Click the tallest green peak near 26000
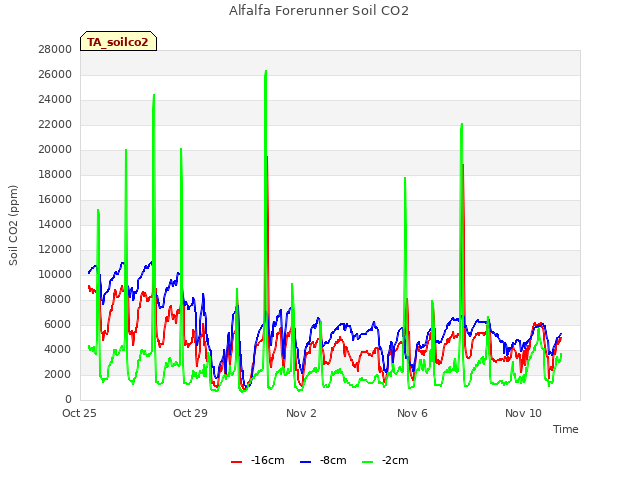The height and width of the screenshot is (480, 640). [x=266, y=71]
